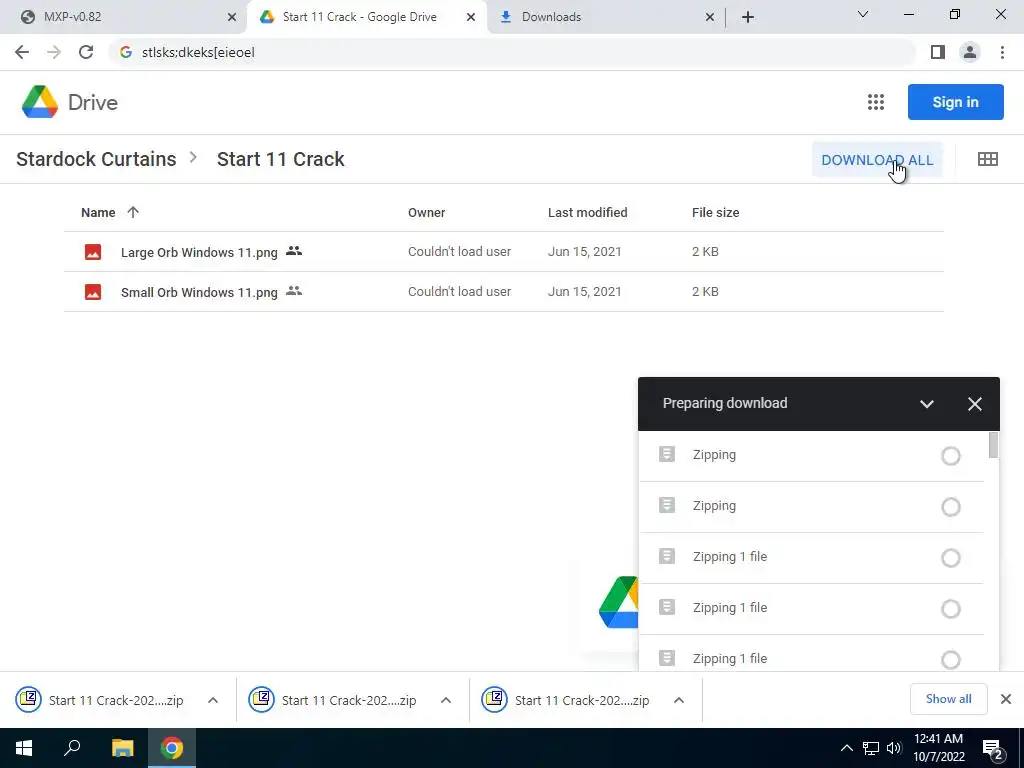Open Windows taskbar search
1024x768 pixels.
tap(72, 748)
